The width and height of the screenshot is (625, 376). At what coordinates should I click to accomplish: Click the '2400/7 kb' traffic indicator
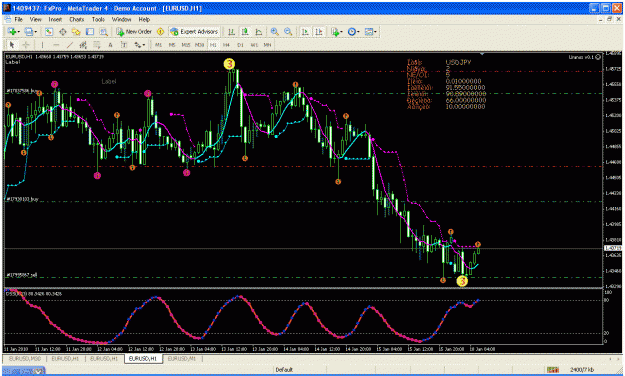582,370
